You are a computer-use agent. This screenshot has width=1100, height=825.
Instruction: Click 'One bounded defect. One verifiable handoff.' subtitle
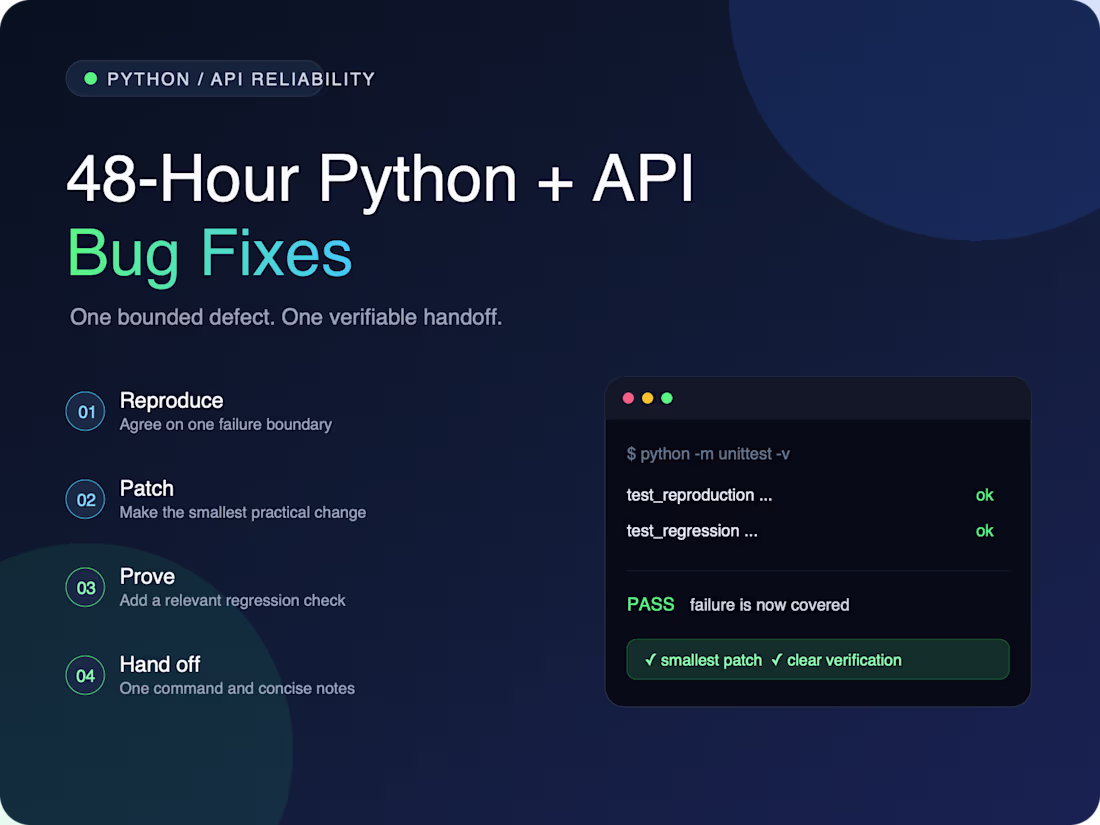coord(286,317)
